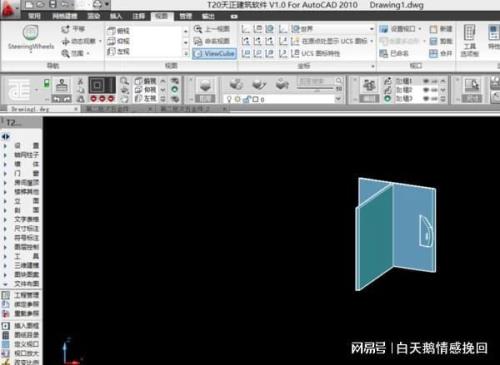Toggle visibility eye for 加载3 row
This screenshot has height=365, width=500.
426,98
